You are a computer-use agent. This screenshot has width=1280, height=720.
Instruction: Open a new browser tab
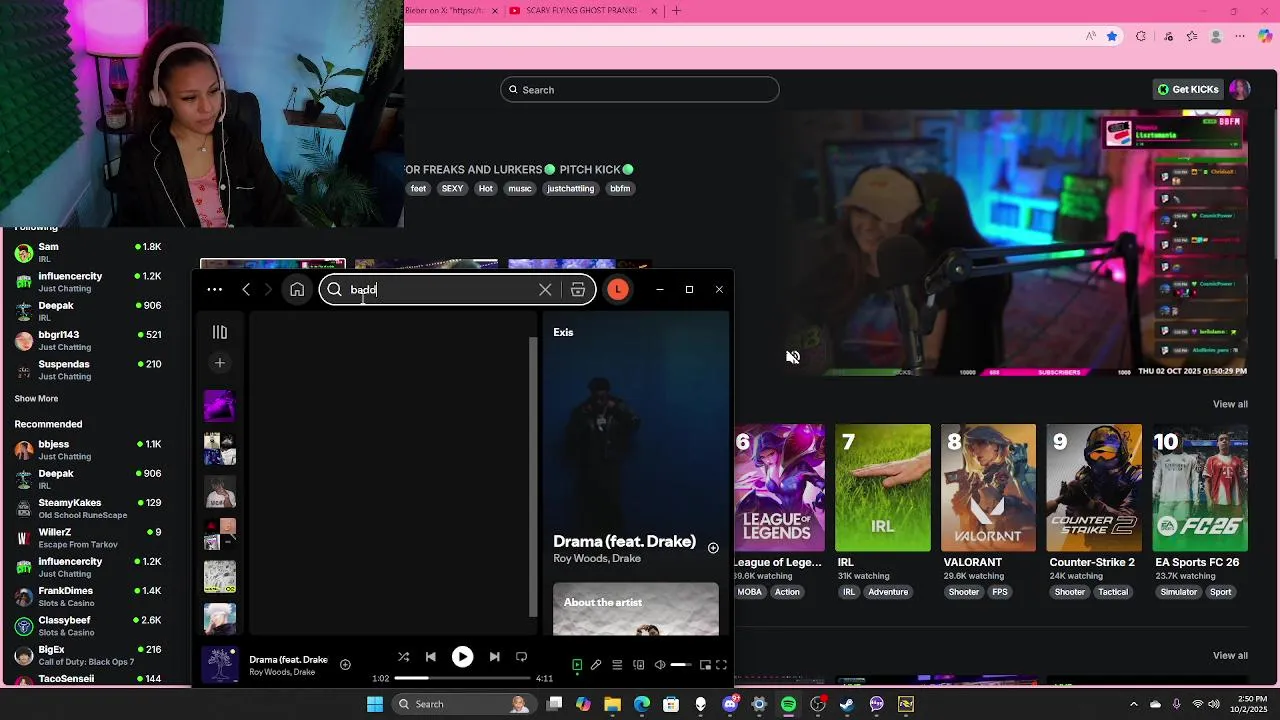point(677,11)
